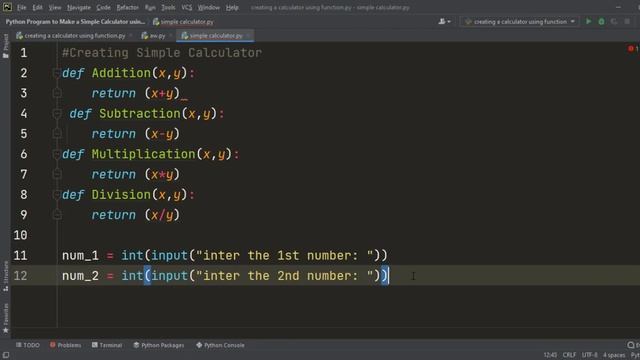This screenshot has width=640, height=360.
Task: Open the Python Packages tool window
Action: 159,345
